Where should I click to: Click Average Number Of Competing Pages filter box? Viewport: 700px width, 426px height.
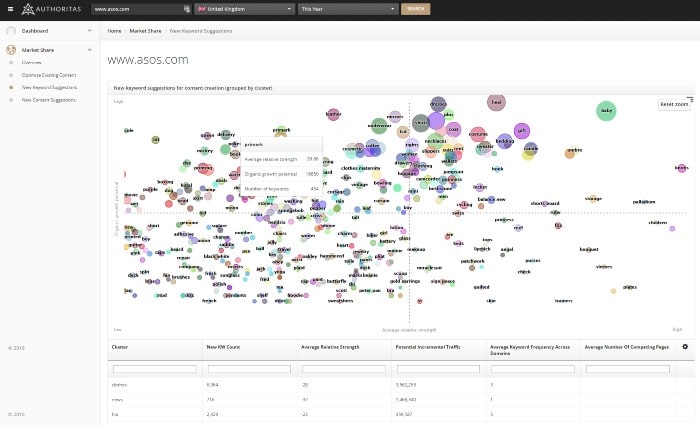628,369
